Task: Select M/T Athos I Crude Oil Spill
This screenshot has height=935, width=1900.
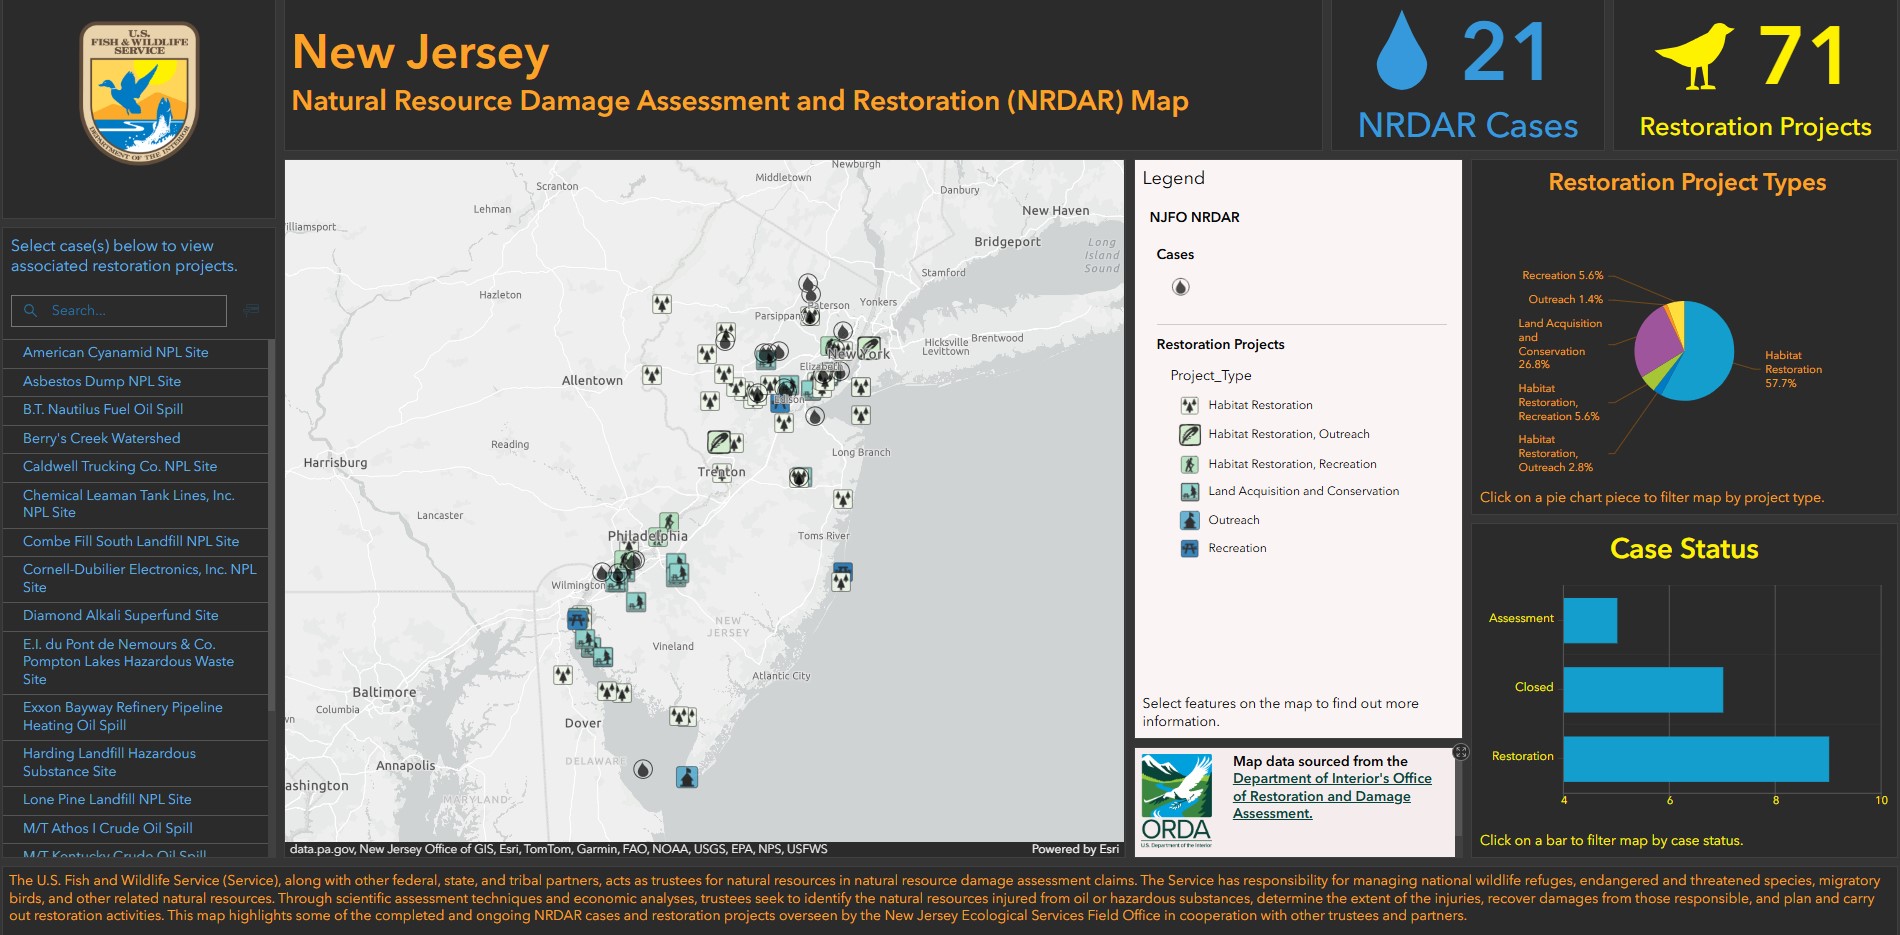Action: click(x=108, y=828)
